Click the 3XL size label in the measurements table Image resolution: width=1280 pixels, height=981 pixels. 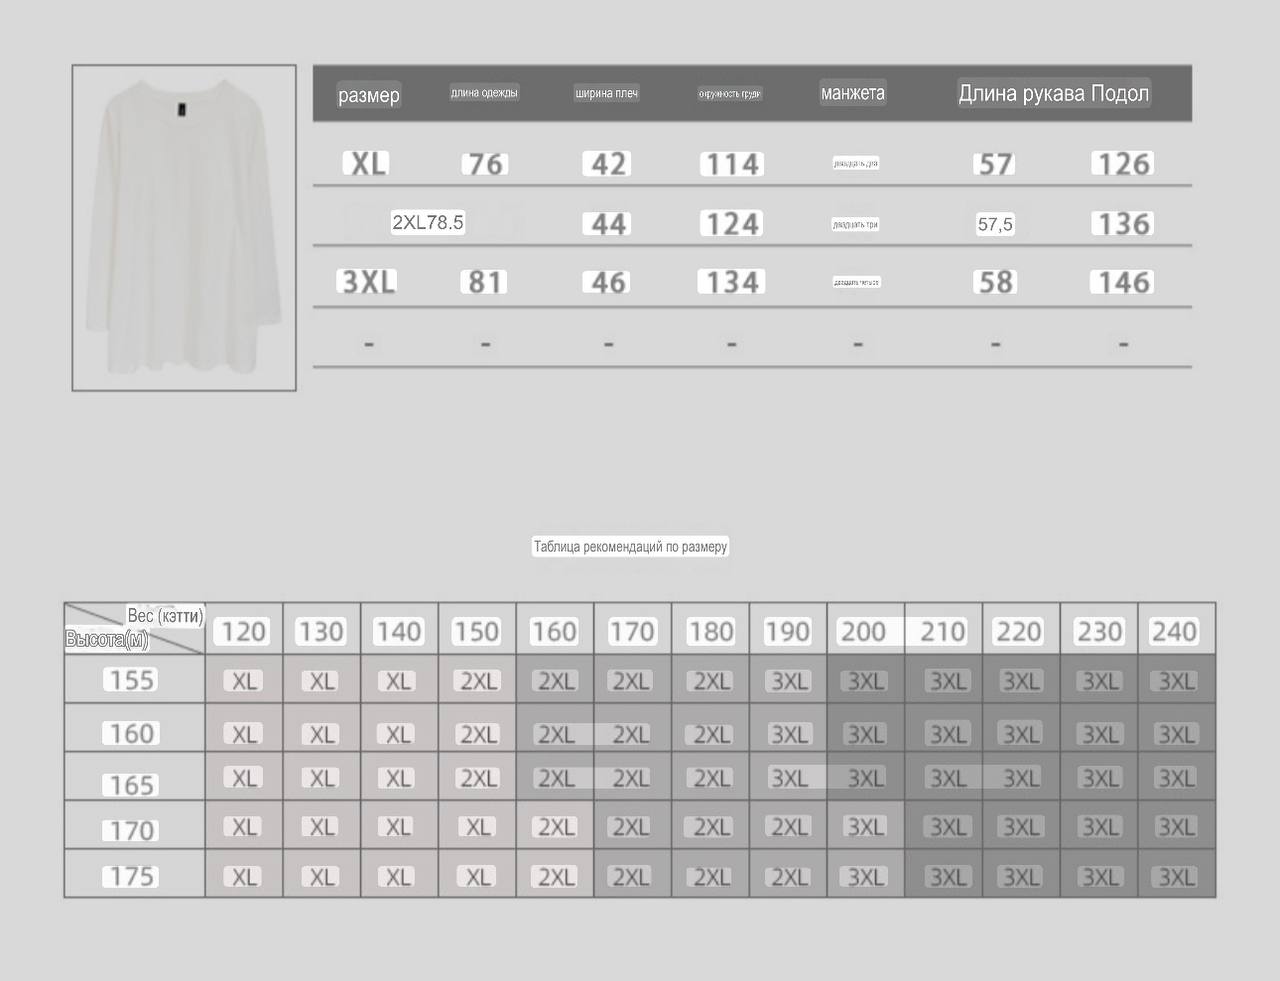(x=368, y=281)
